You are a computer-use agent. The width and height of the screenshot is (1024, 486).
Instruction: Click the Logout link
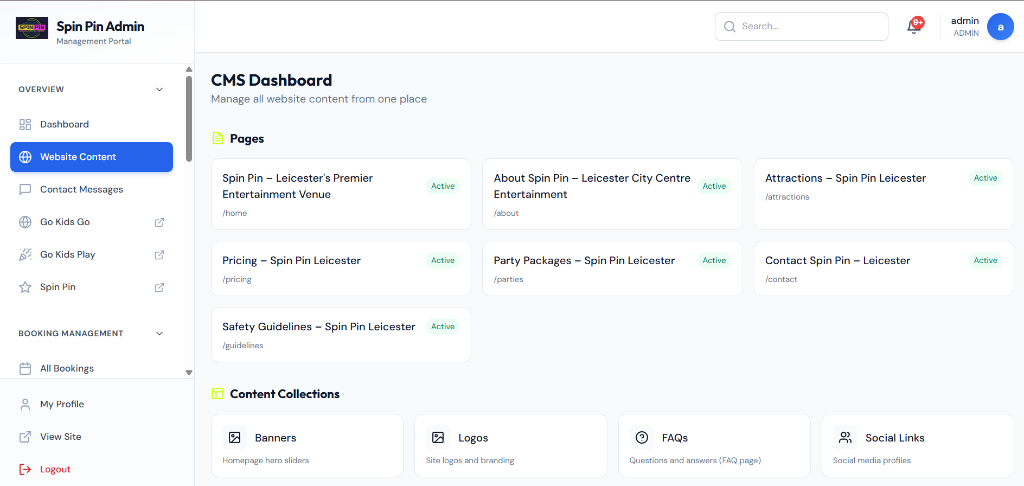[x=91, y=469]
